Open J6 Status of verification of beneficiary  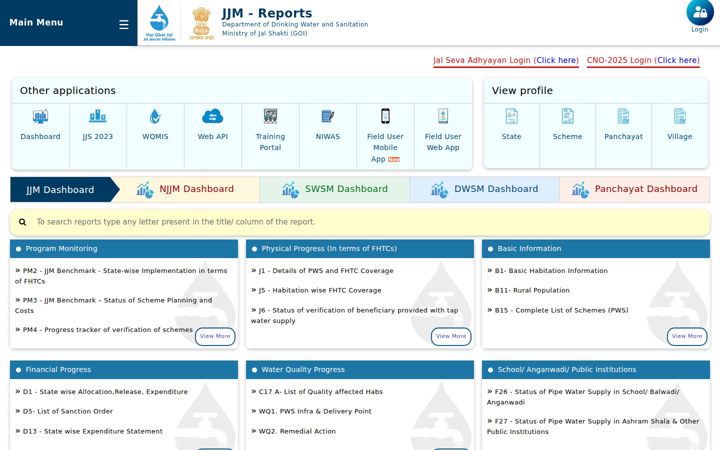click(354, 315)
